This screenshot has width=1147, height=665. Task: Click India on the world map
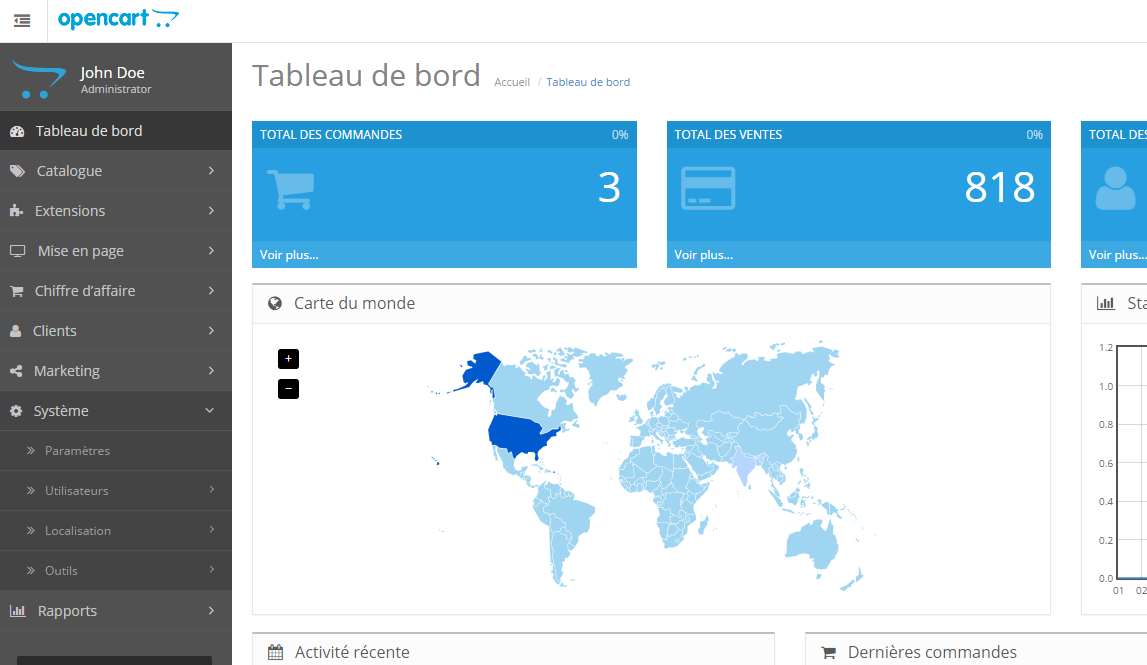coord(744,465)
